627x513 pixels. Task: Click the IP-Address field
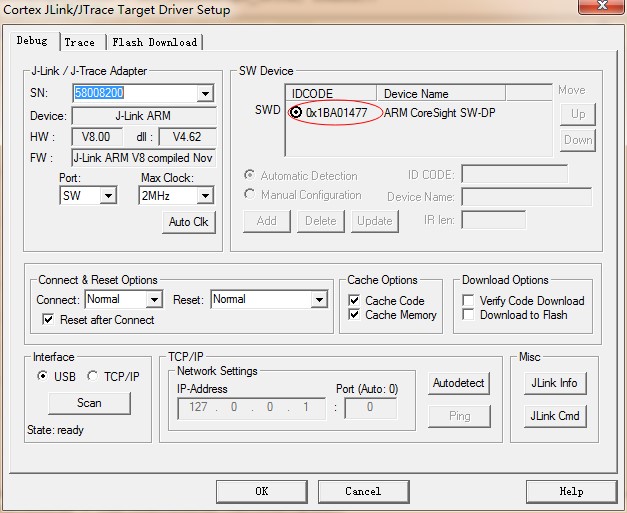pos(252,408)
